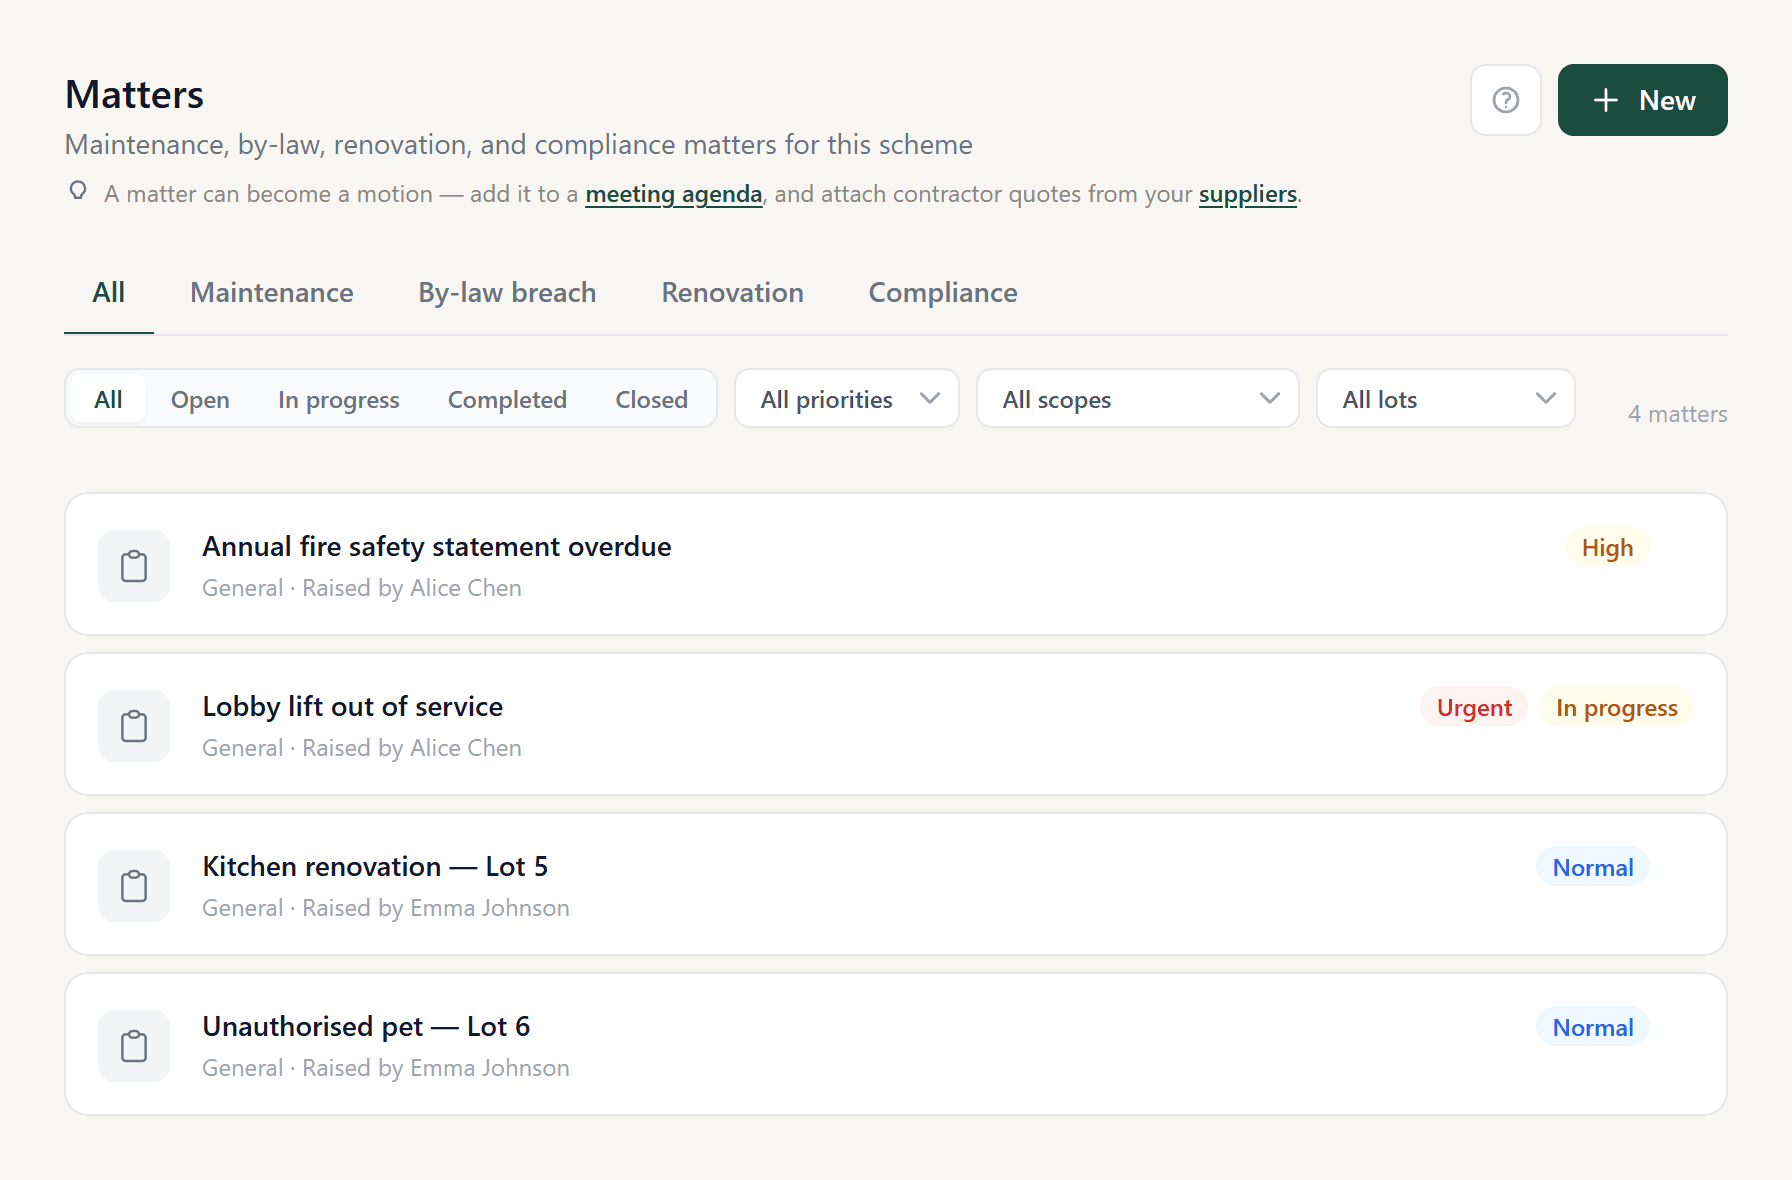Viewport: 1792px width, 1180px height.
Task: Open the suppliers link
Action: (x=1247, y=194)
